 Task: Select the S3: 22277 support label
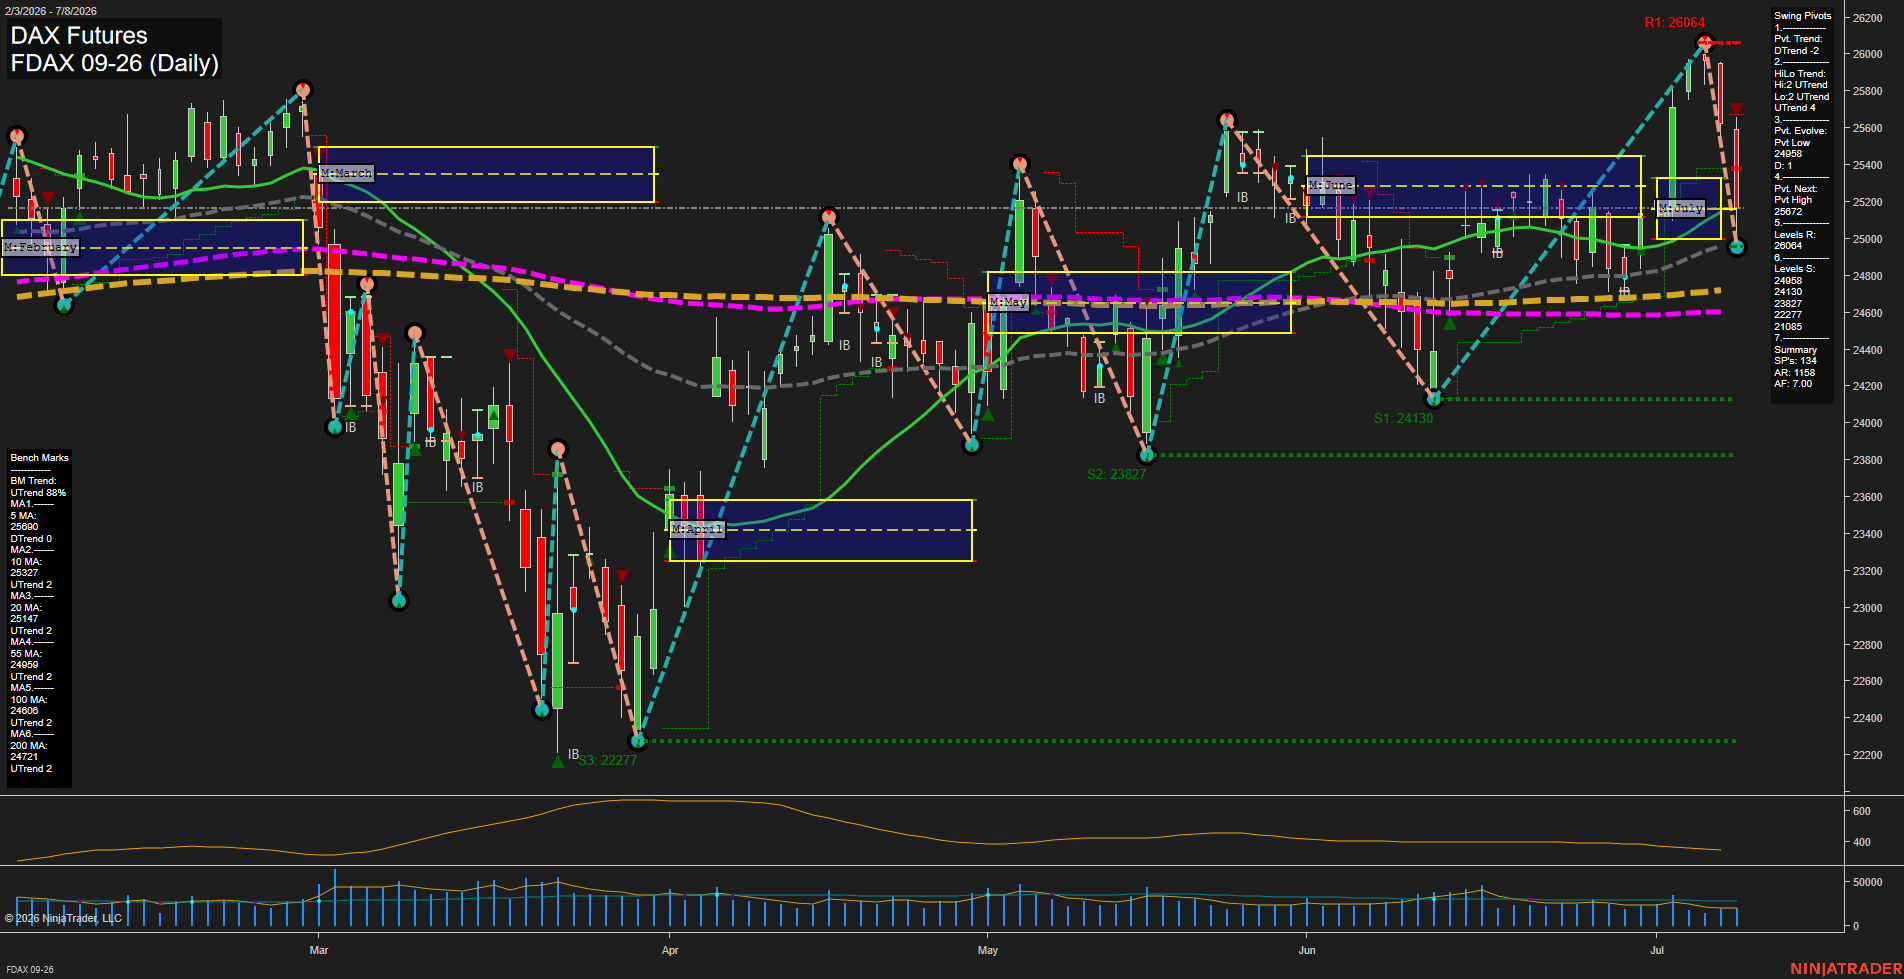click(607, 760)
